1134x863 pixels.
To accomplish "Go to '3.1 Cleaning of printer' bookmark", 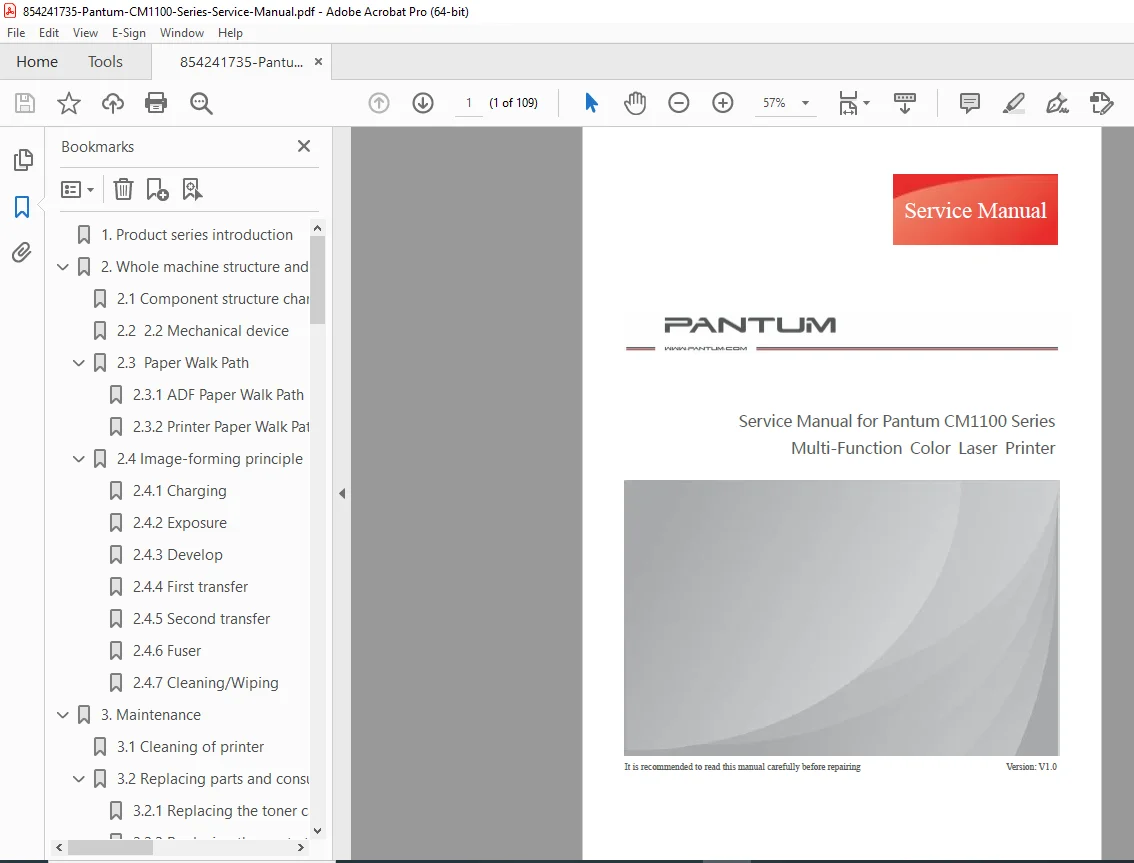I will click(x=190, y=747).
